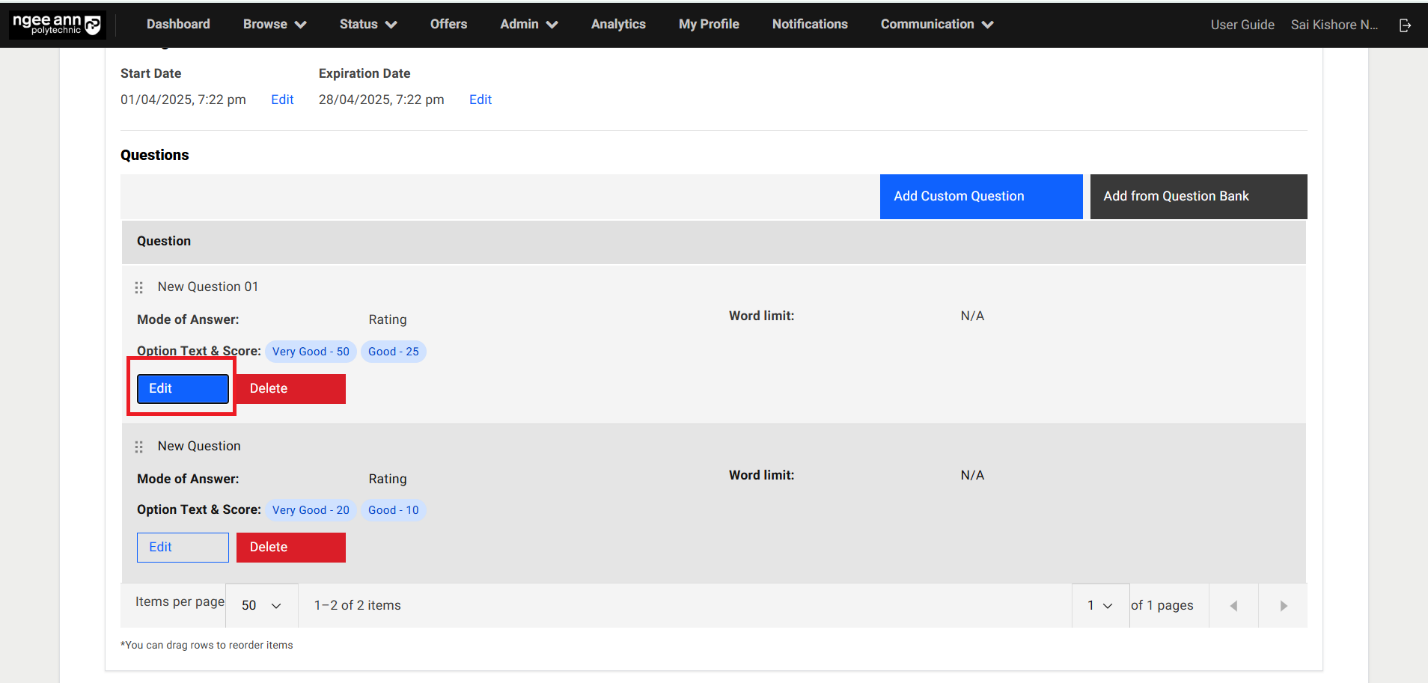Click Add from Question Bank button
Screen dimensions: 1428x683
(1197, 196)
